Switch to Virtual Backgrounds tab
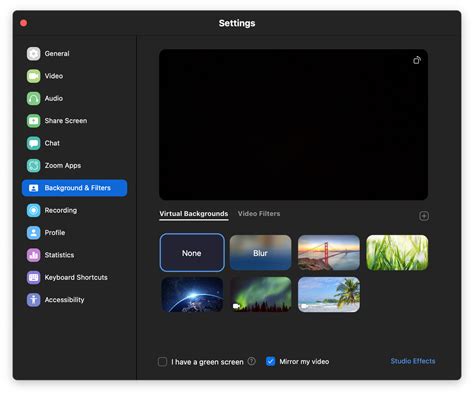 pos(194,214)
